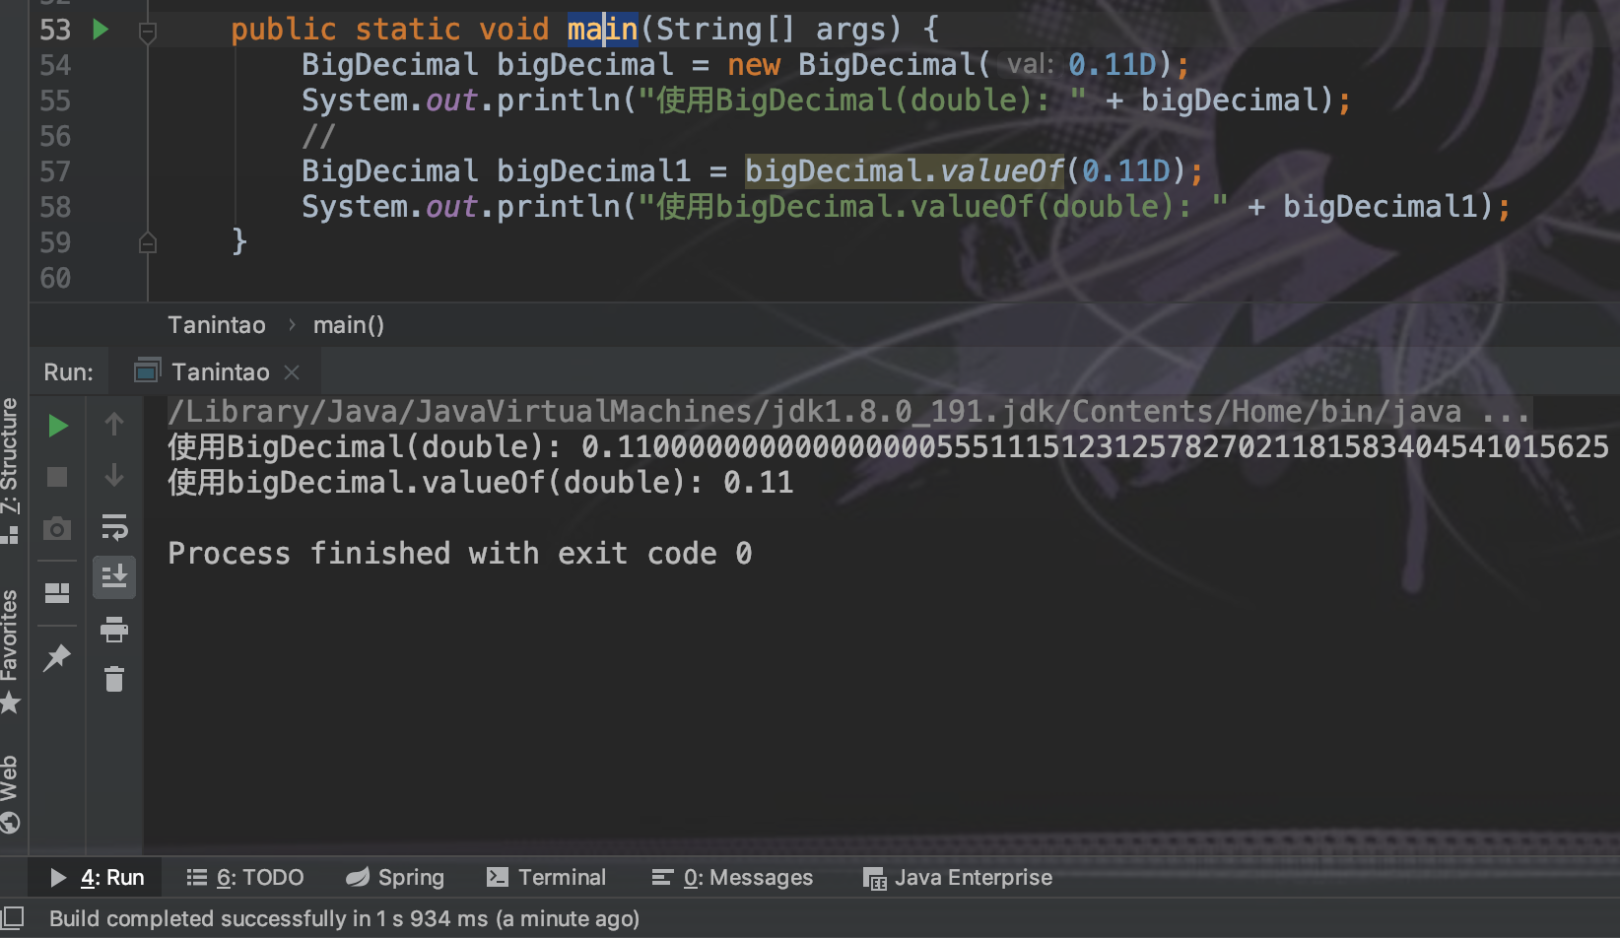Viewport: 1620px width, 938px height.
Task: Click the 'Process finished with exit code 0' line
Action: (460, 553)
